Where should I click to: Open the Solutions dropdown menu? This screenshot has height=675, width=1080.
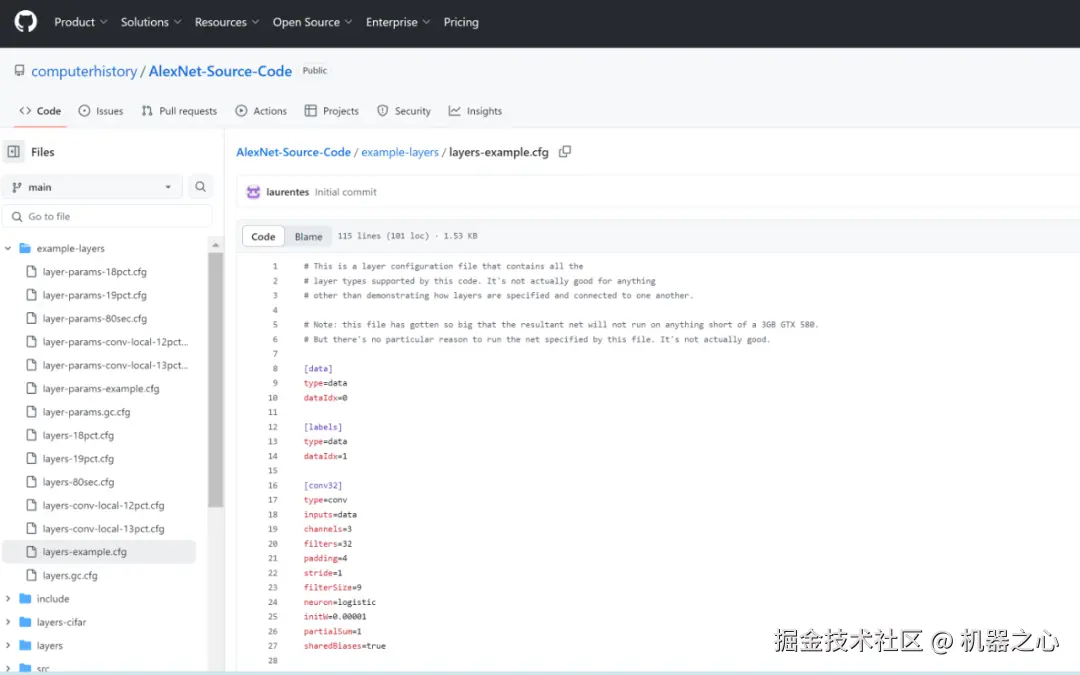tap(151, 22)
